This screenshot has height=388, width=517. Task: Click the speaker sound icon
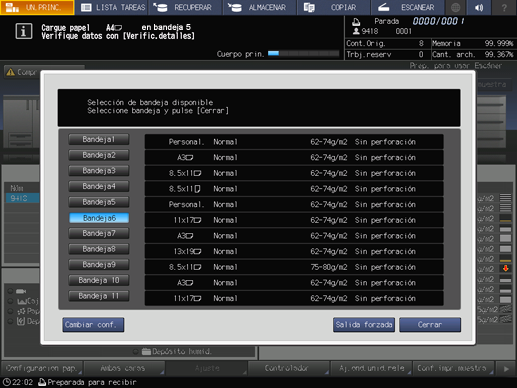click(x=479, y=7)
